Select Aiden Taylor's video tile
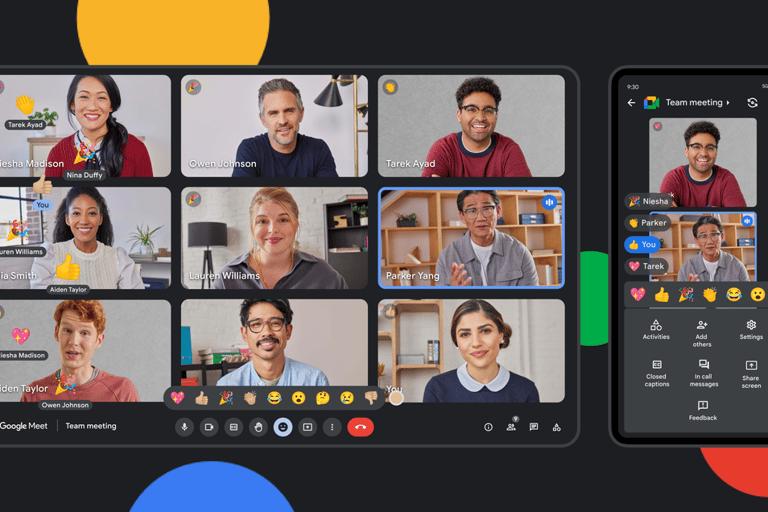The height and width of the screenshot is (512, 768). (x=85, y=351)
